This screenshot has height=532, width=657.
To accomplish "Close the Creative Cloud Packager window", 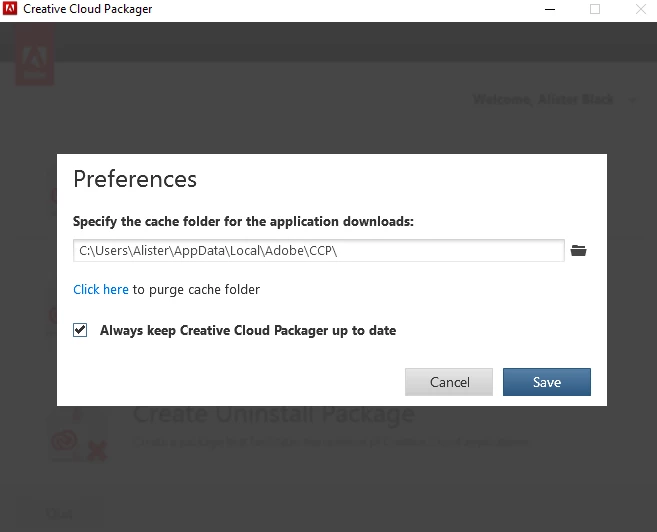I will pos(641,9).
